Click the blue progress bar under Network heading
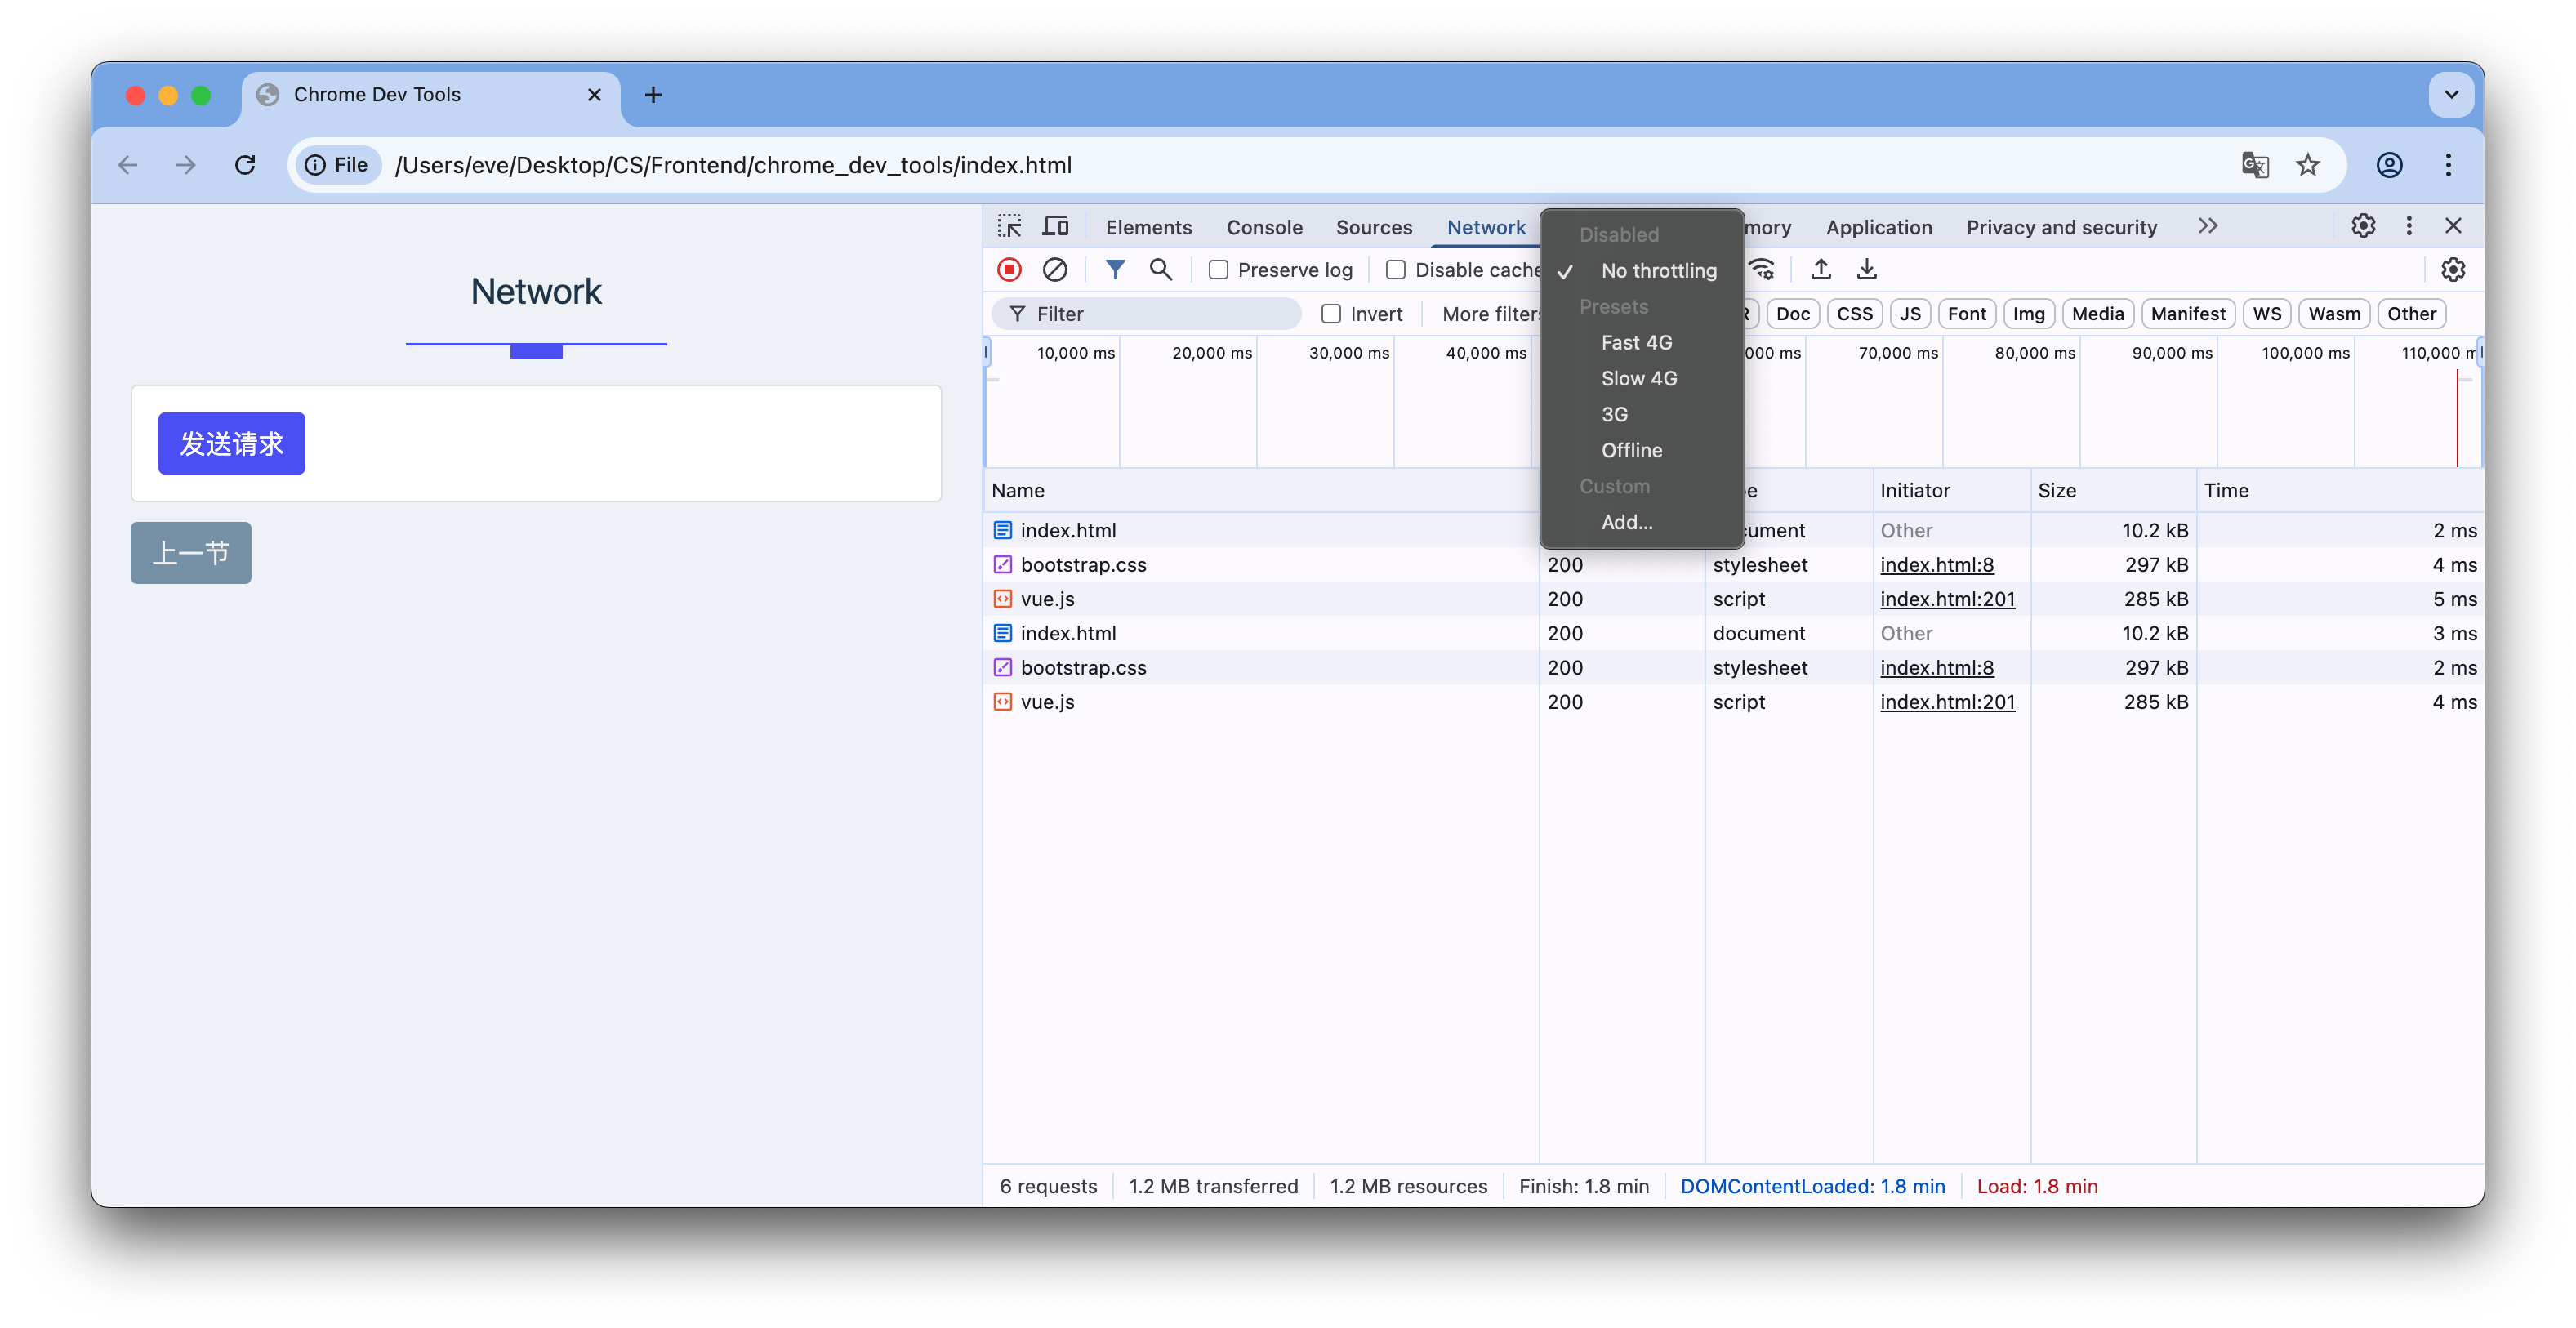Viewport: 2576px width, 1328px height. coord(536,352)
